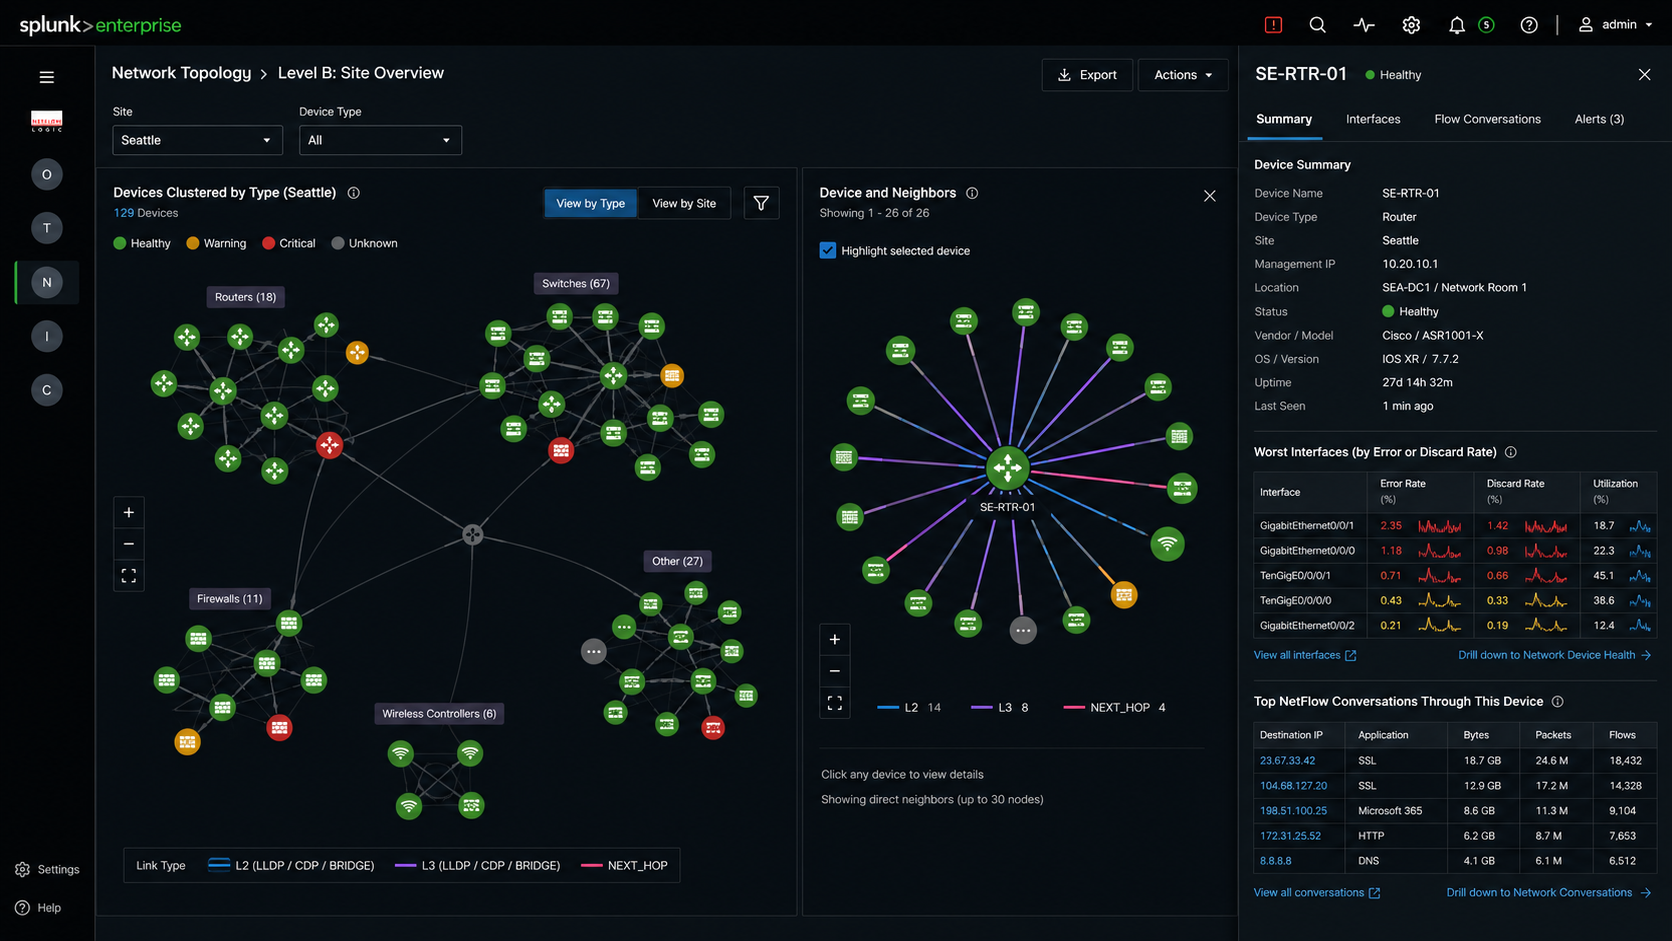The height and width of the screenshot is (941, 1672).
Task: Open help question mark in top bar
Action: pyautogui.click(x=1529, y=25)
